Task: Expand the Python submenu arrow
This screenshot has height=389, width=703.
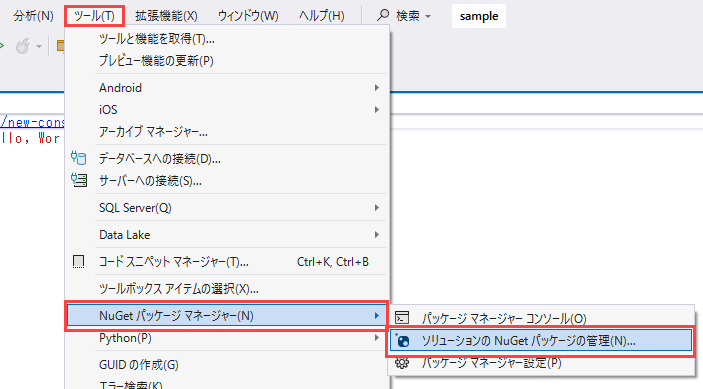Action: (x=377, y=338)
